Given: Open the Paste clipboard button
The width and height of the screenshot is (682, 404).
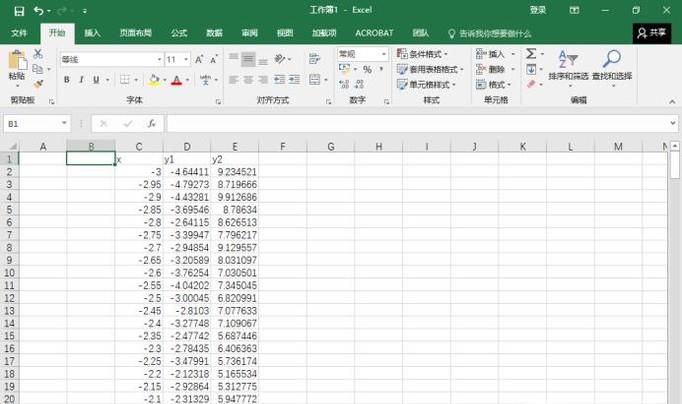Looking at the screenshot, I should tap(17, 67).
